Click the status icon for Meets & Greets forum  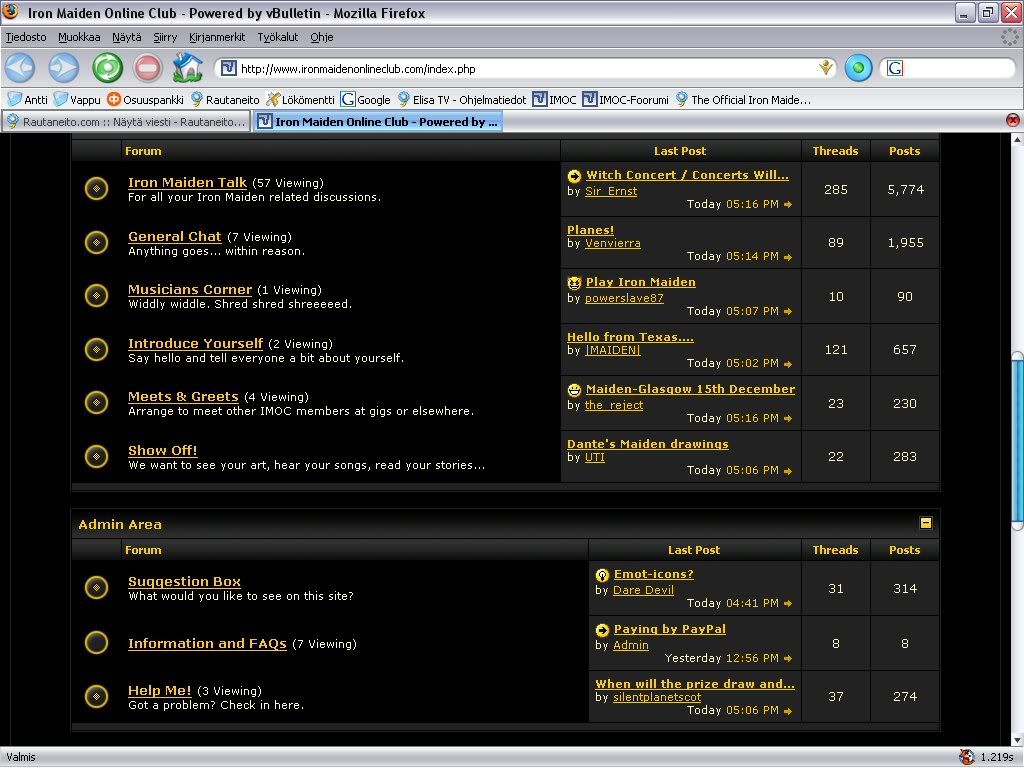pos(97,403)
